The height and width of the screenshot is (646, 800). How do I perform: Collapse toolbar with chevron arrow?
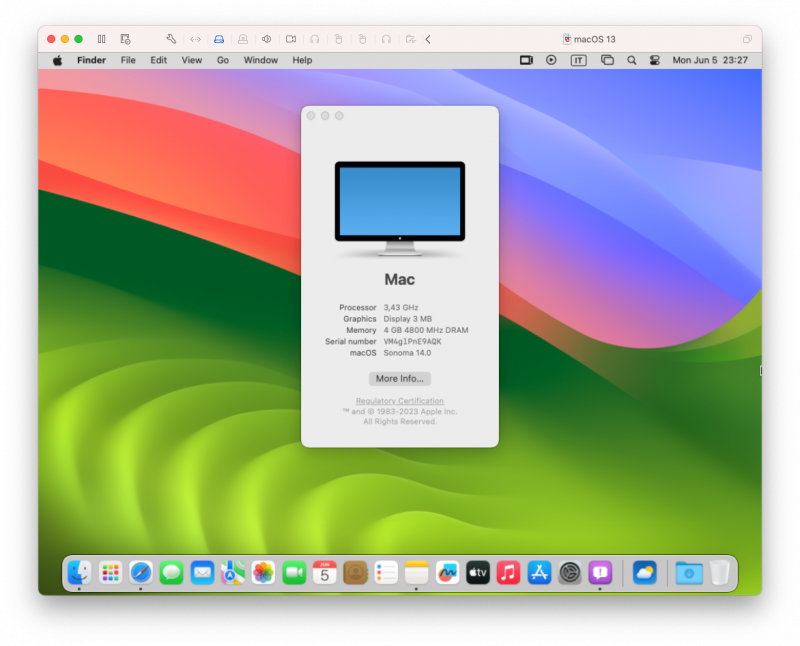pyautogui.click(x=428, y=39)
